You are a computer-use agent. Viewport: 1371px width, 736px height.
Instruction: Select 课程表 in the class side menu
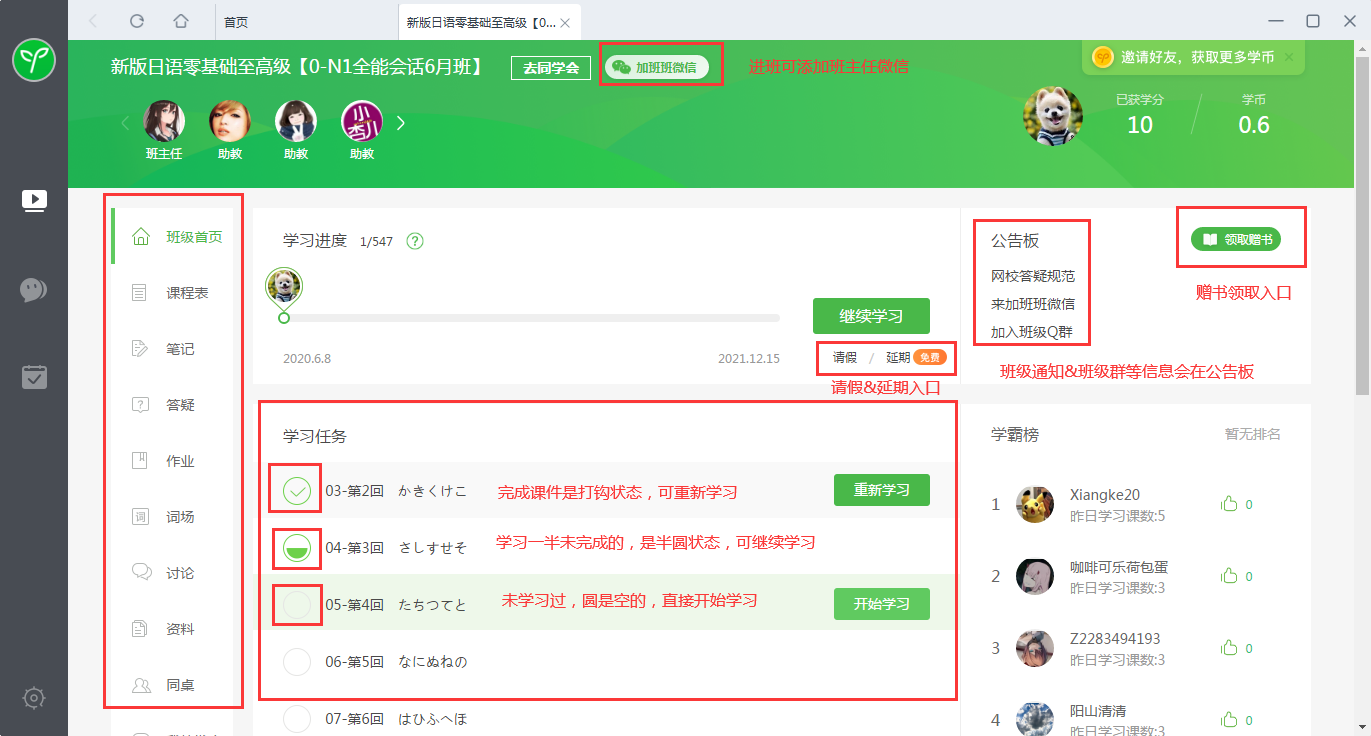pos(187,293)
